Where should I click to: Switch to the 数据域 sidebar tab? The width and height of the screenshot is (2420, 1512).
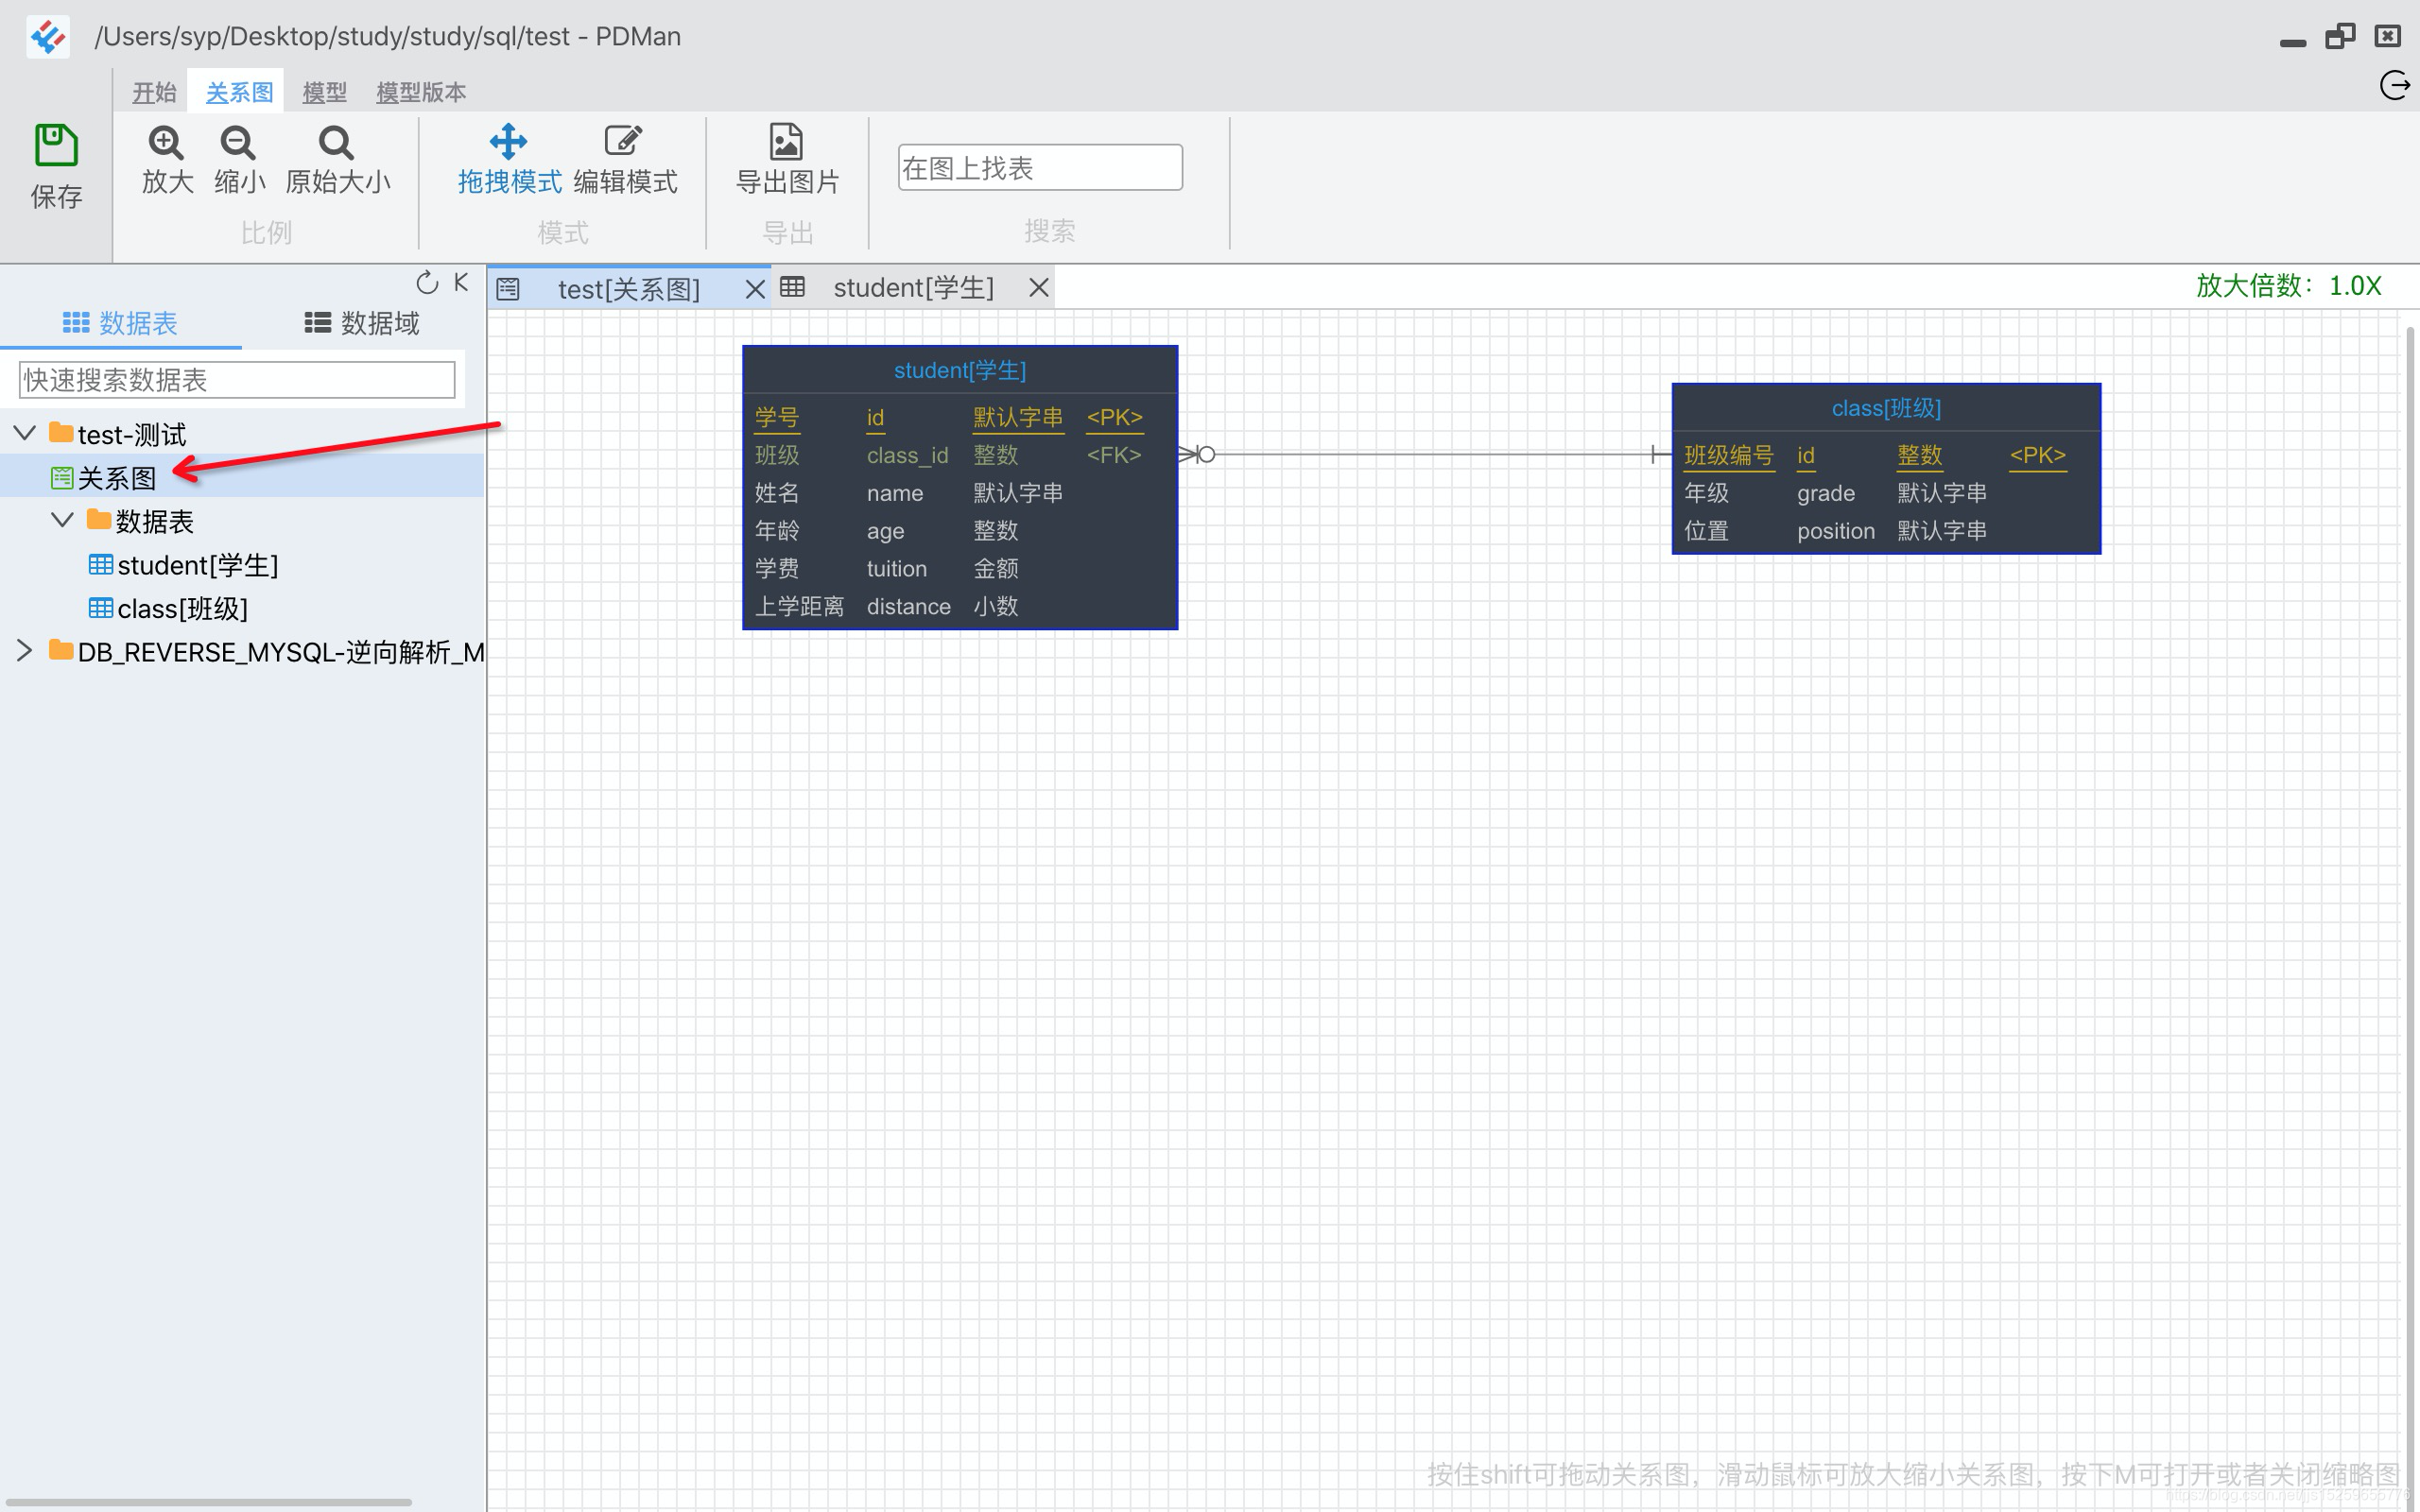click(362, 323)
